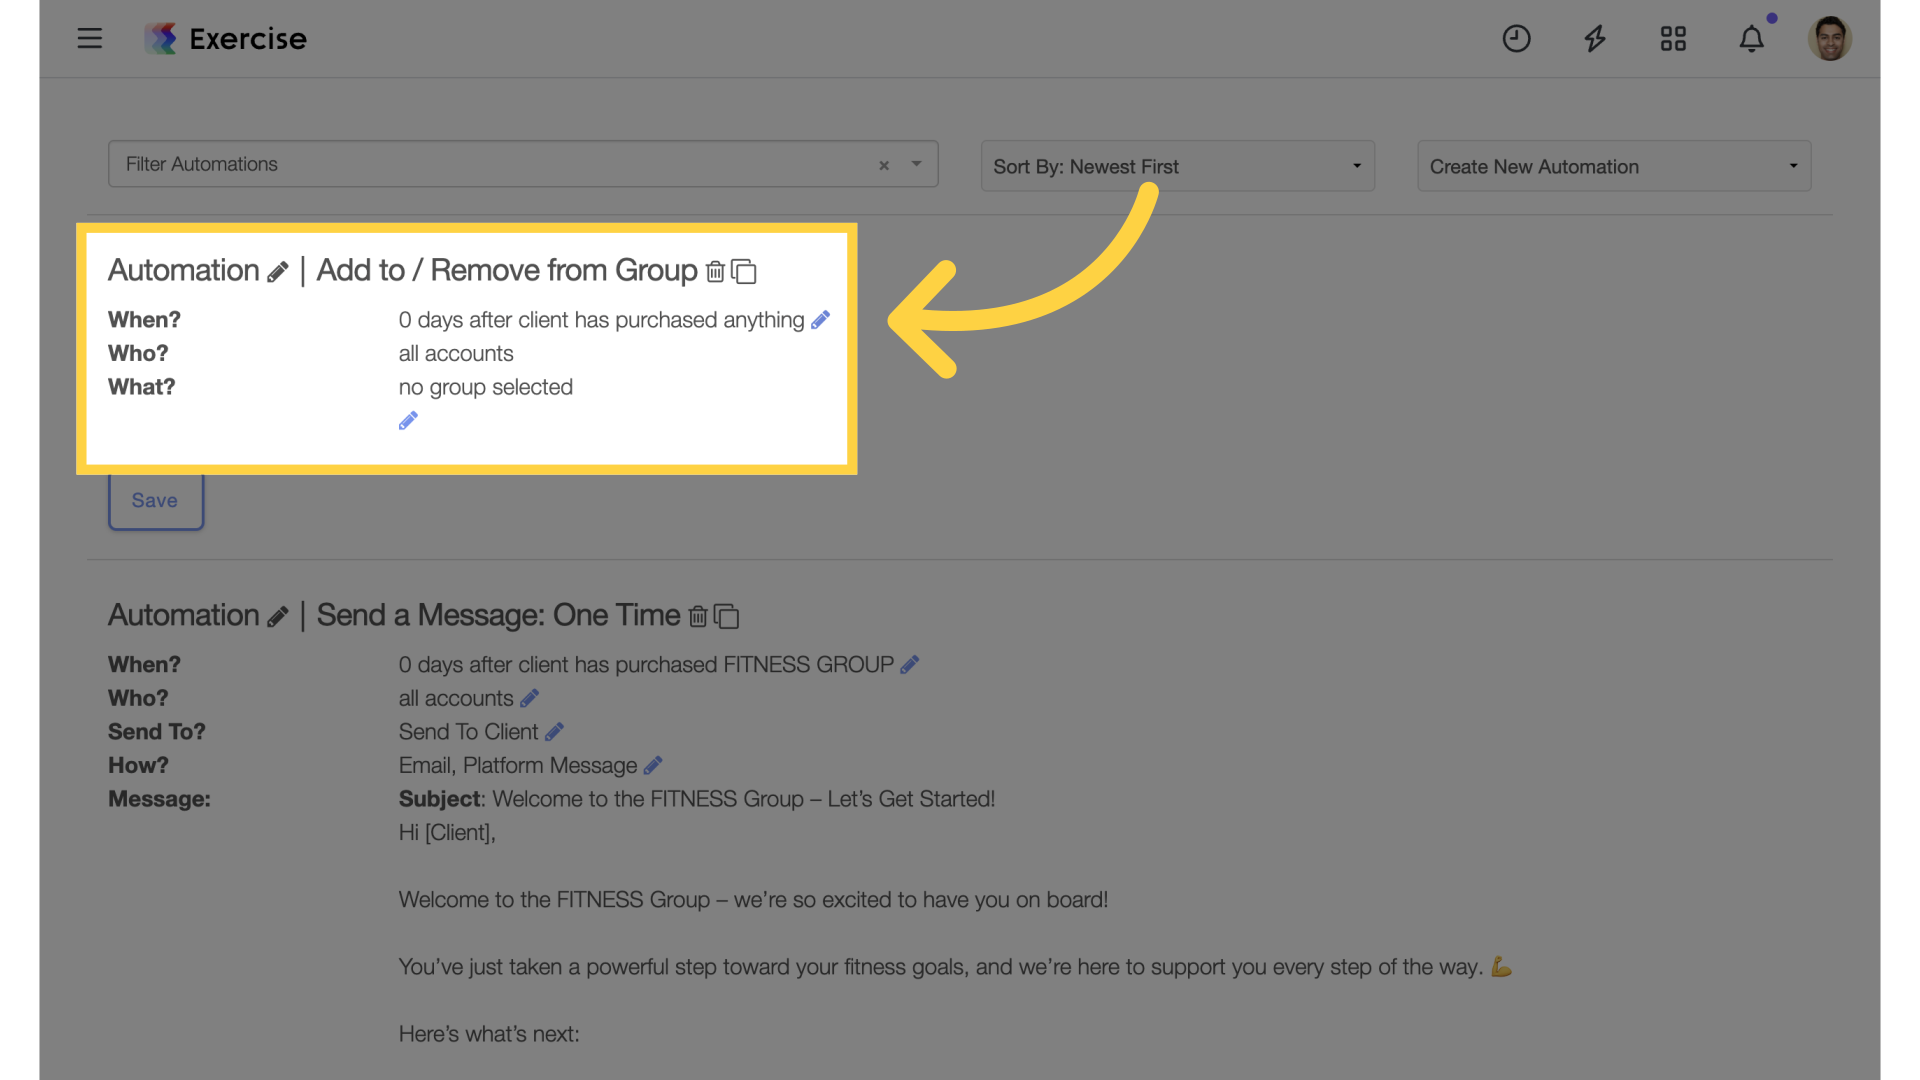Open the Create New Automation dropdown
1920x1080 pixels.
point(1614,166)
